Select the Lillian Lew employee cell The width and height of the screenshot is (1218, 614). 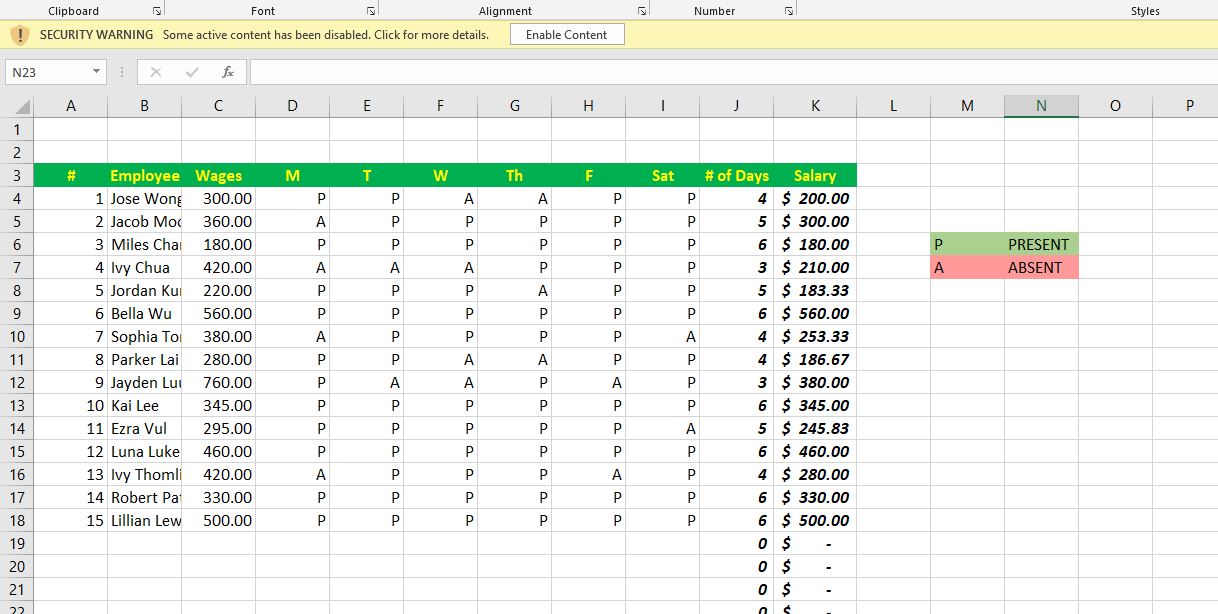point(145,521)
